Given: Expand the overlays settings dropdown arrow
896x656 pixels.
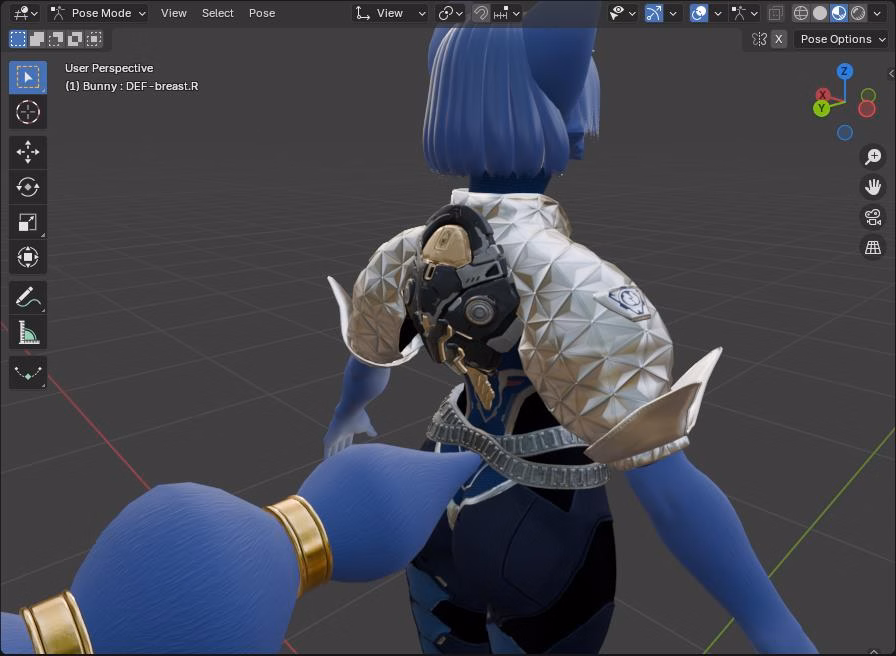Looking at the screenshot, I should 718,13.
